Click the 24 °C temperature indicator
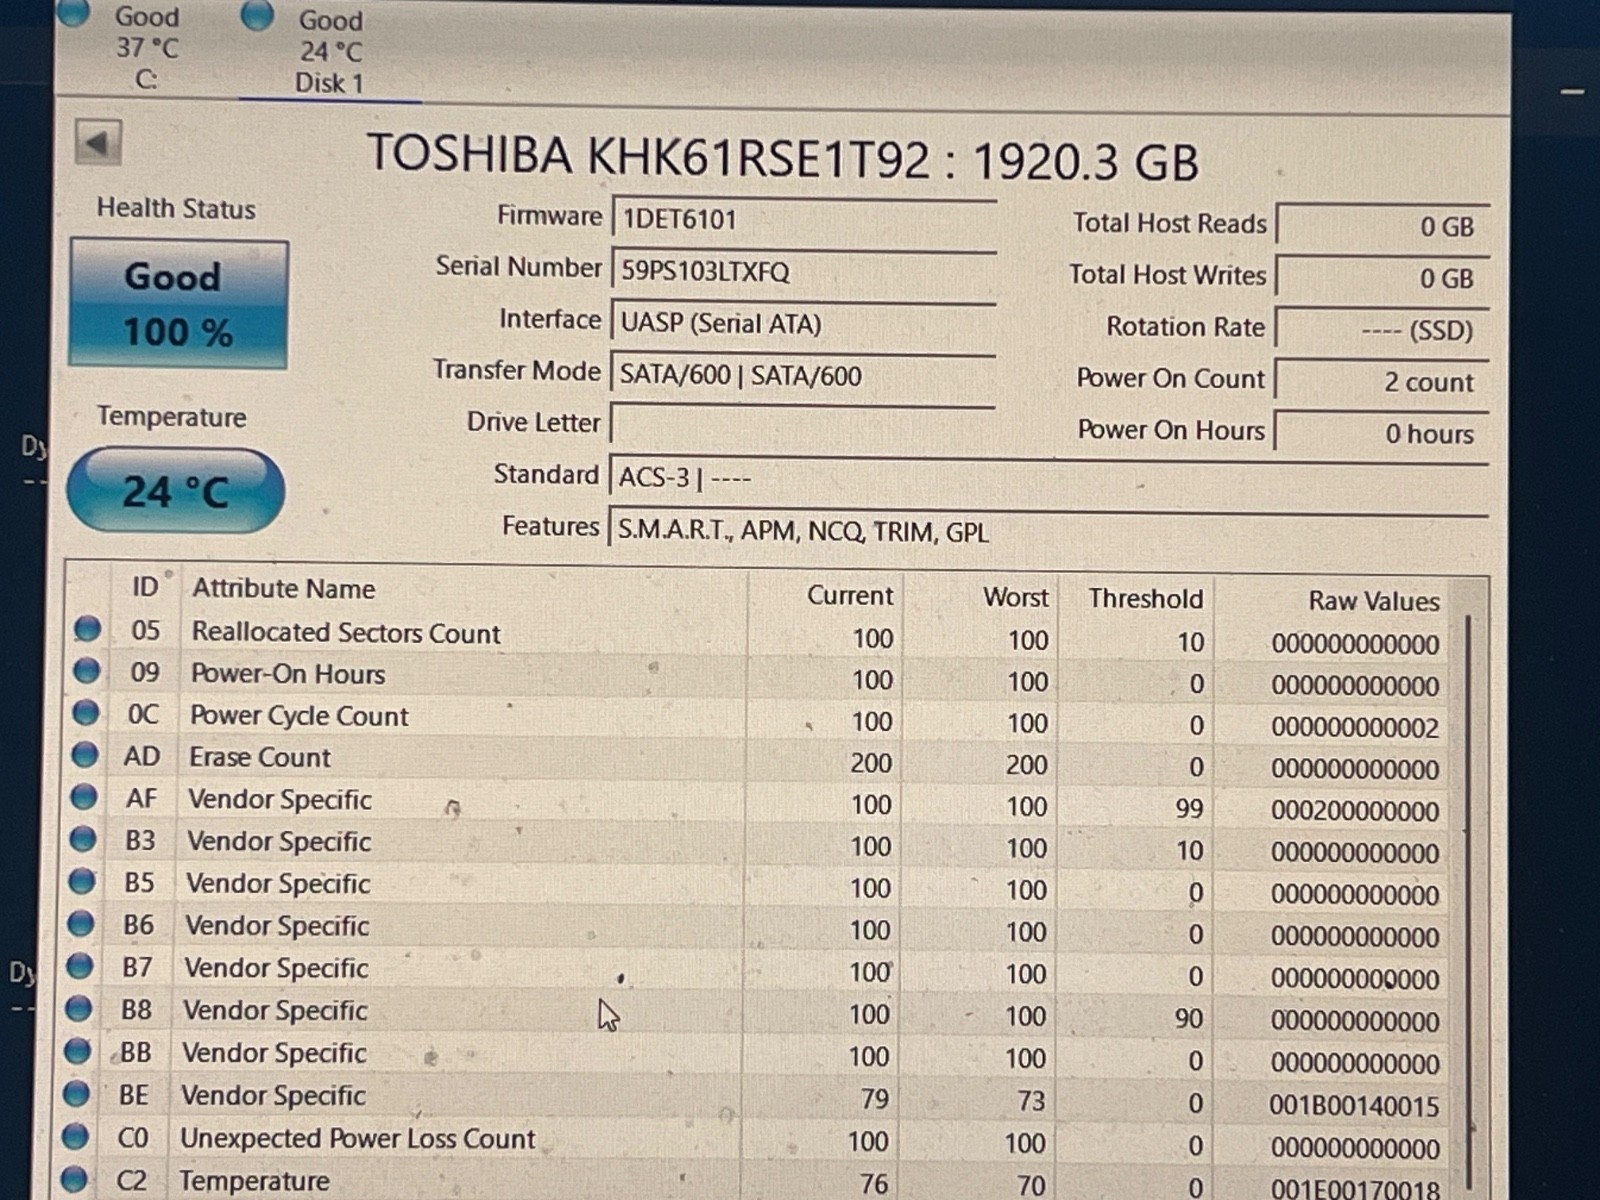Image resolution: width=1600 pixels, height=1200 pixels. 176,490
